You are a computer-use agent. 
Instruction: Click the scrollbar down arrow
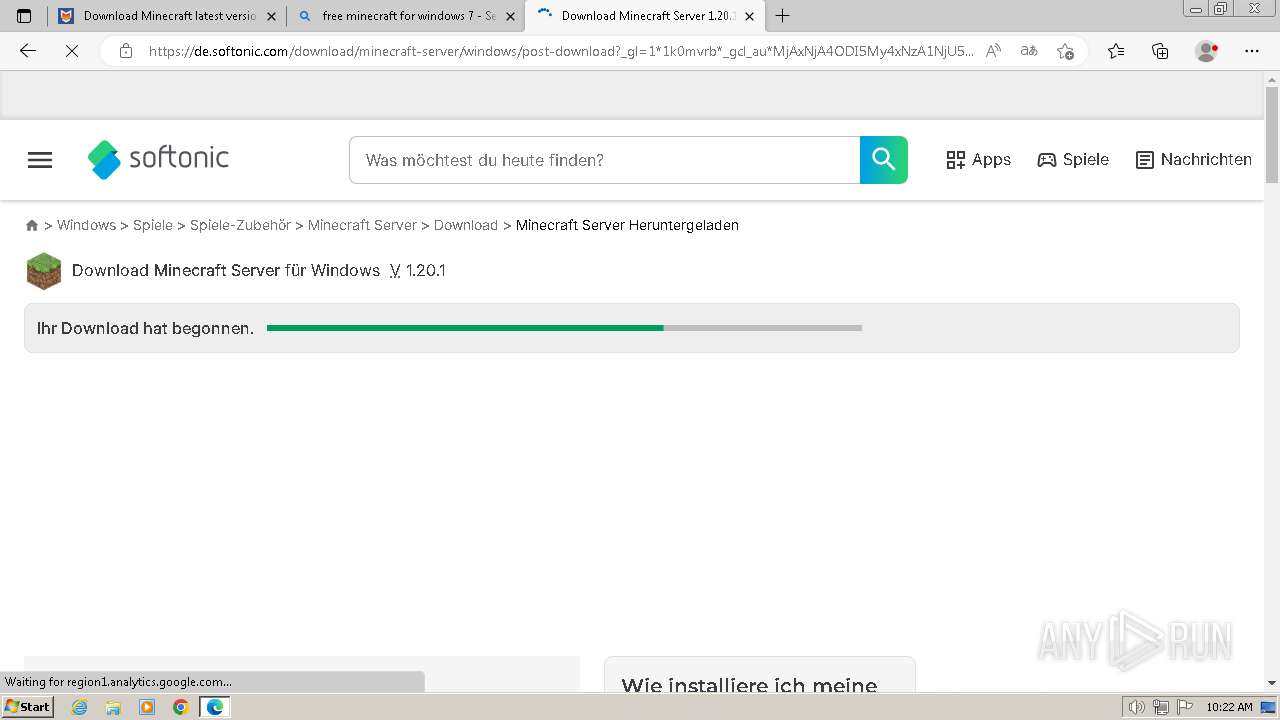click(1272, 682)
